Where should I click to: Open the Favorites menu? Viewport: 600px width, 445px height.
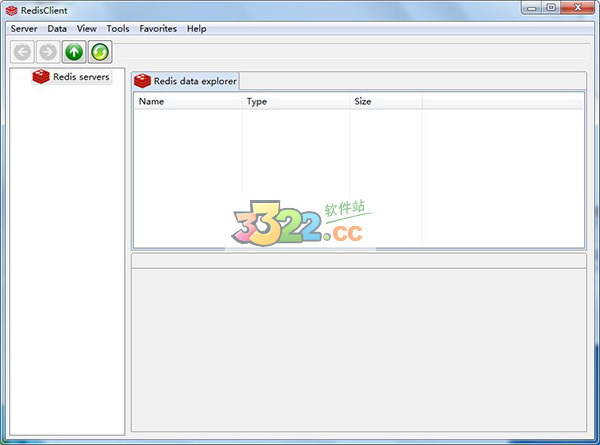(x=158, y=29)
